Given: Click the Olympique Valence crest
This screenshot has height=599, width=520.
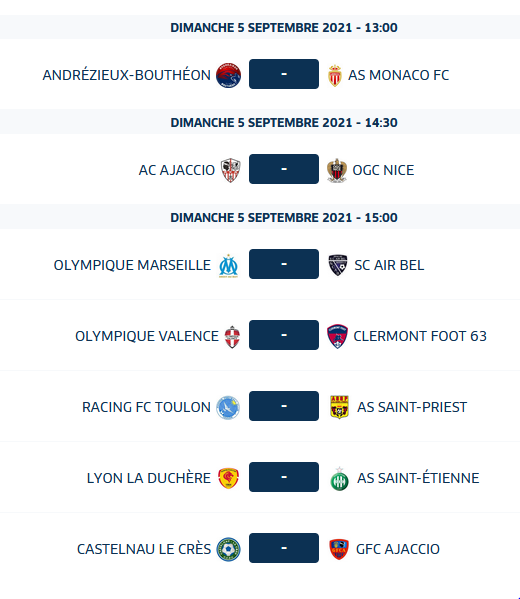Looking at the screenshot, I should (232, 336).
